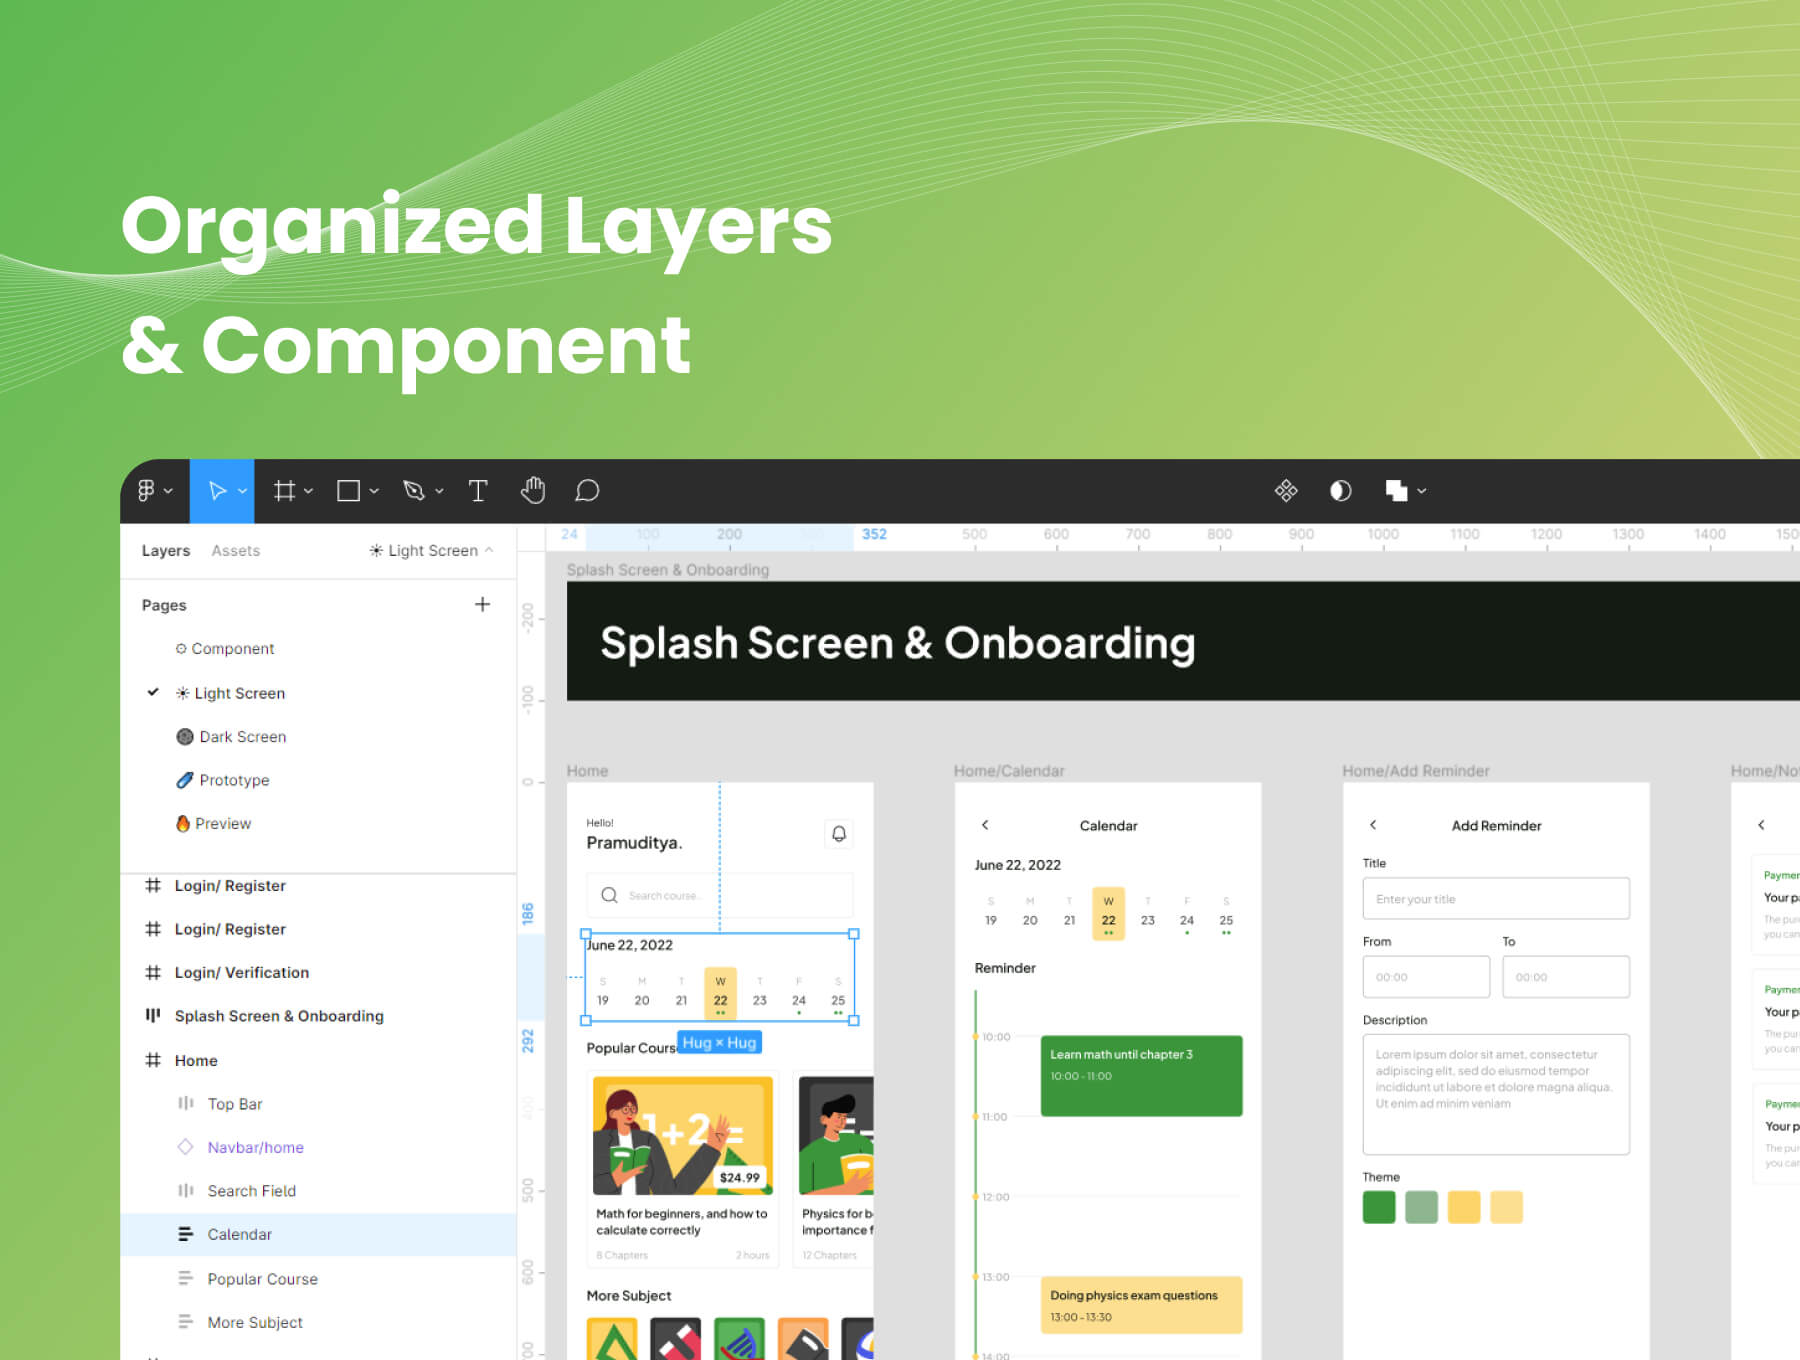Pick the dark green theme swatch

tap(1379, 1207)
